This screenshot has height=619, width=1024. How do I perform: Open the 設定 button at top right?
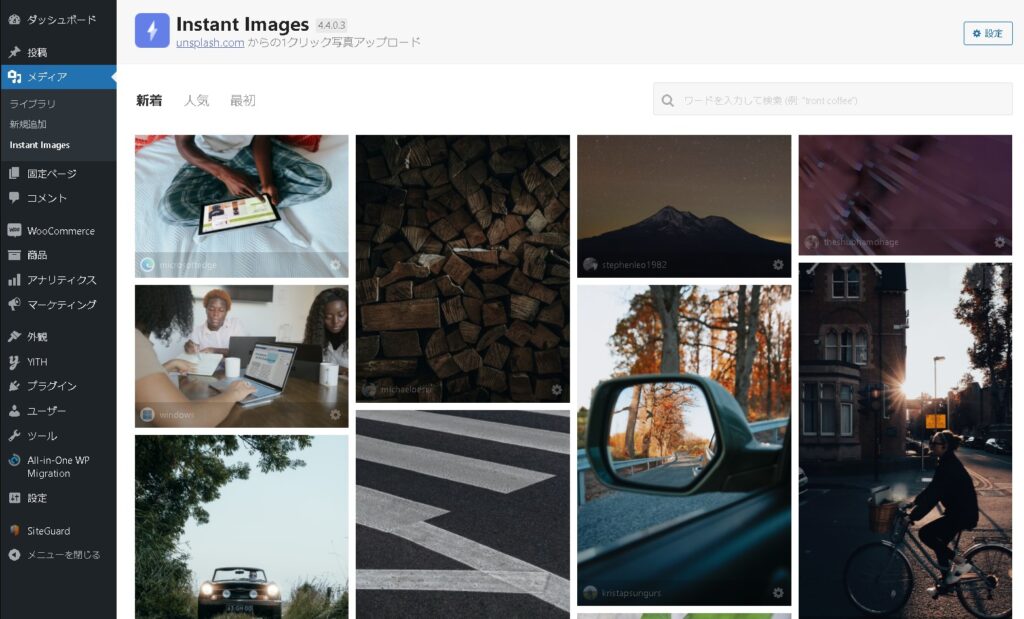(987, 33)
